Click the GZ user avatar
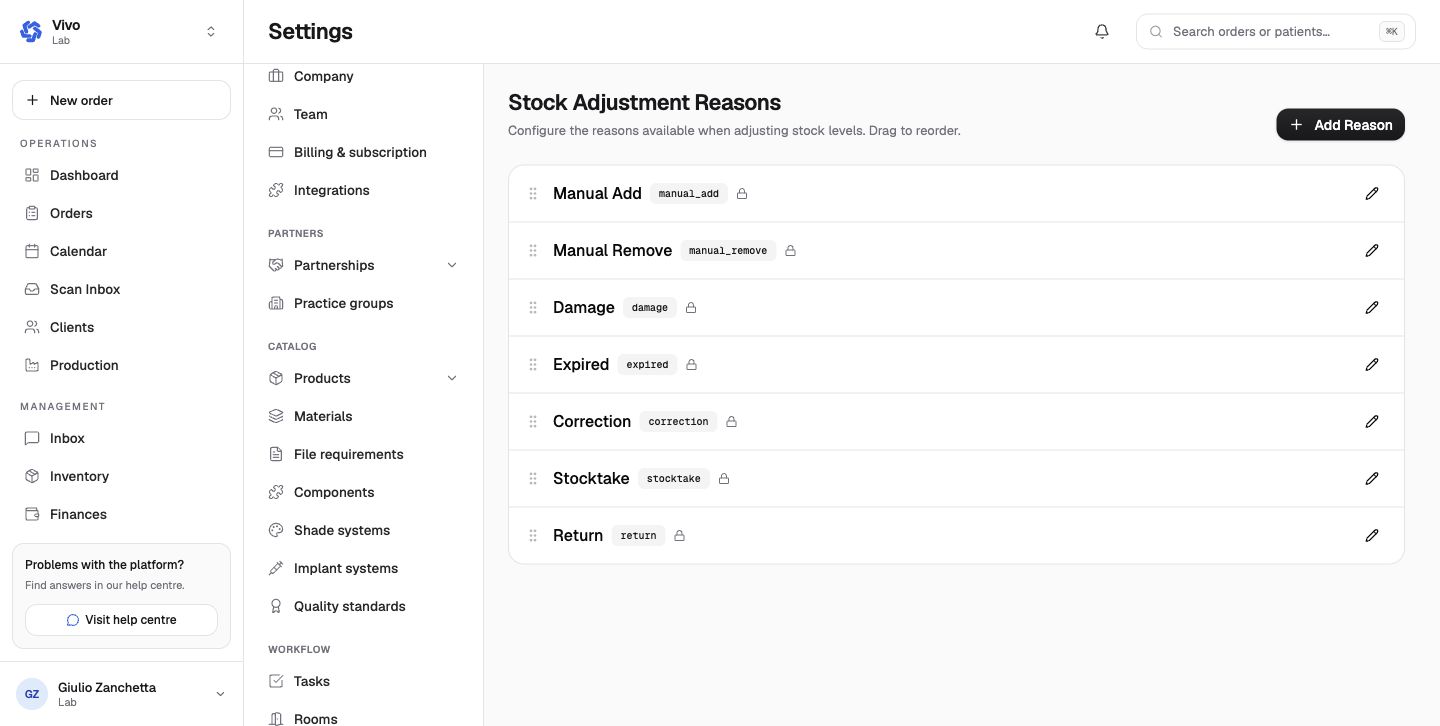The image size is (1440, 726). point(32,694)
